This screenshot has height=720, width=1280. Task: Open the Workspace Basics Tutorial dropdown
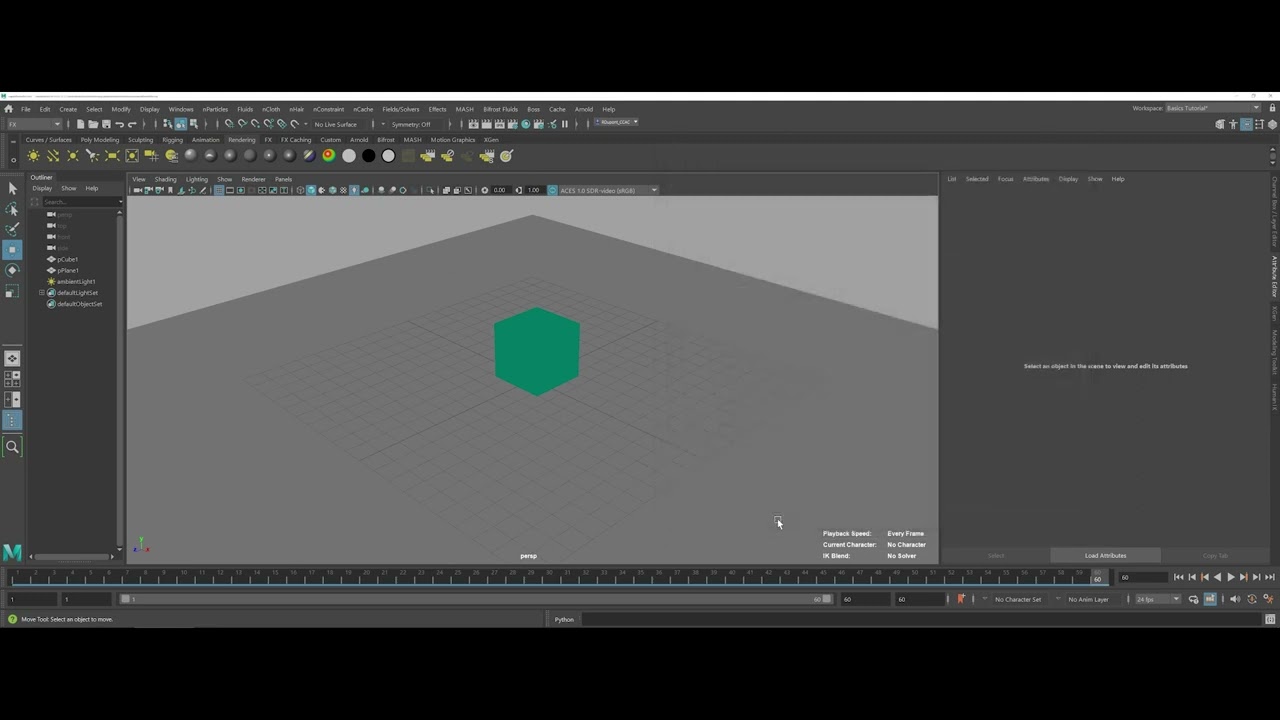(x=1212, y=108)
